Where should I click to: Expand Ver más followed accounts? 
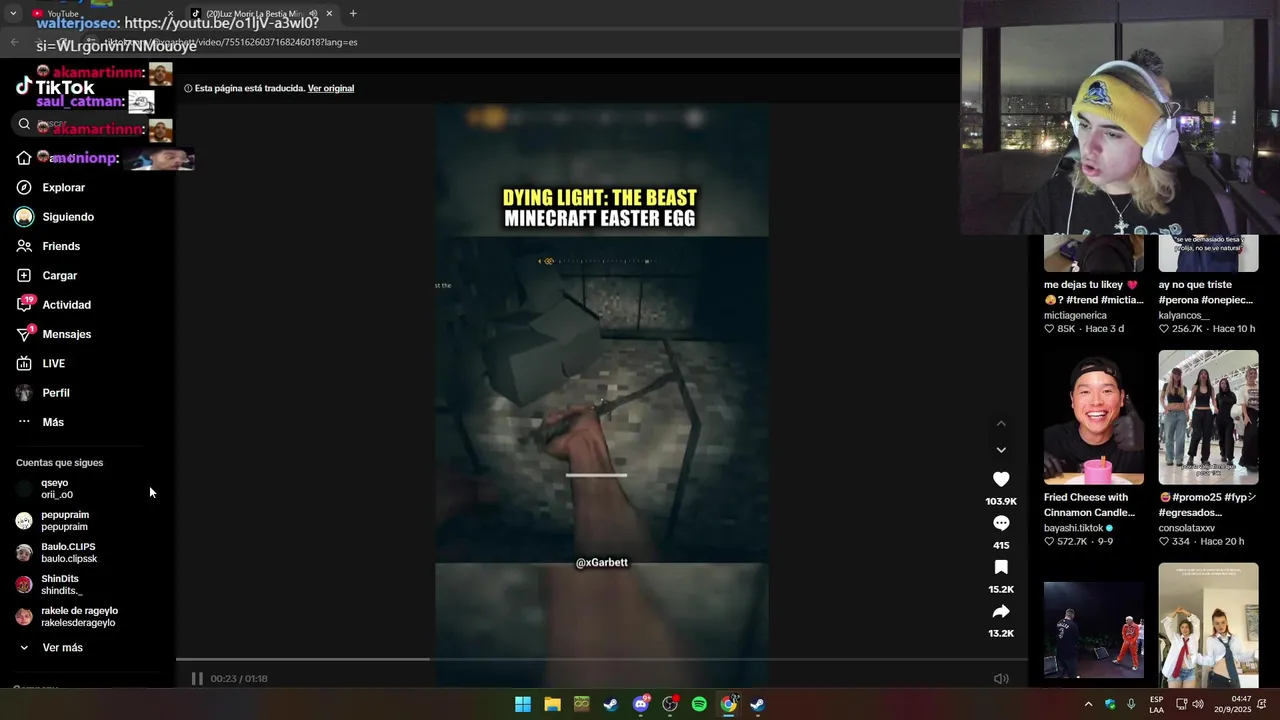[62, 648]
